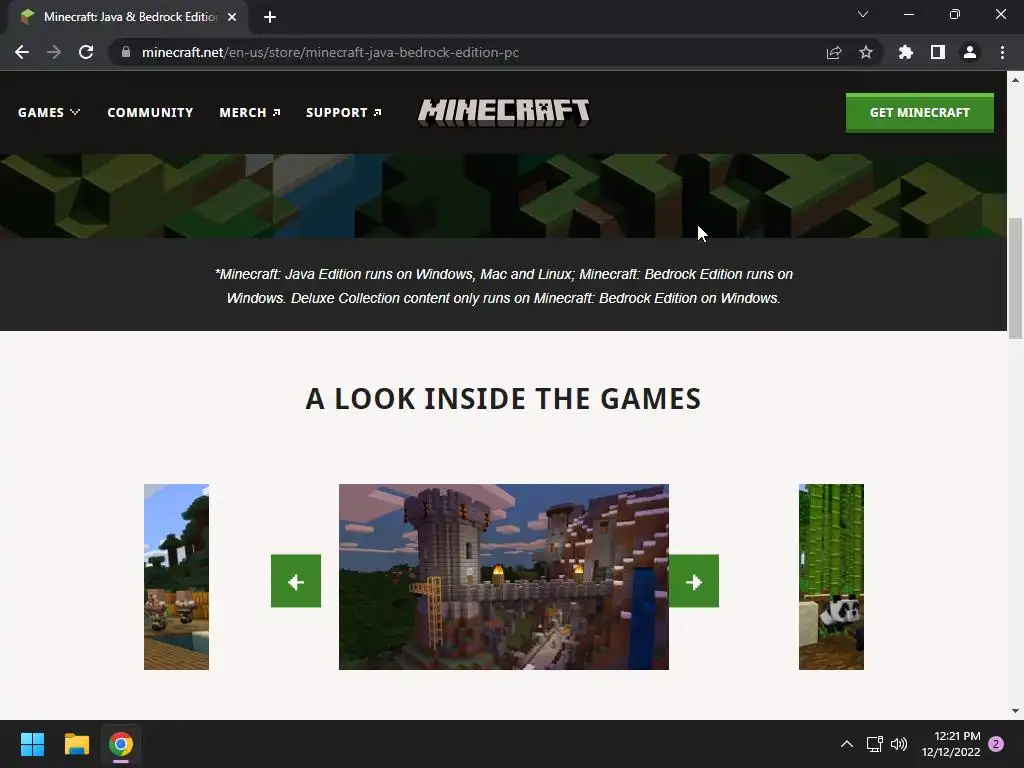
Task: Toggle the Chrome side panel
Action: click(938, 52)
